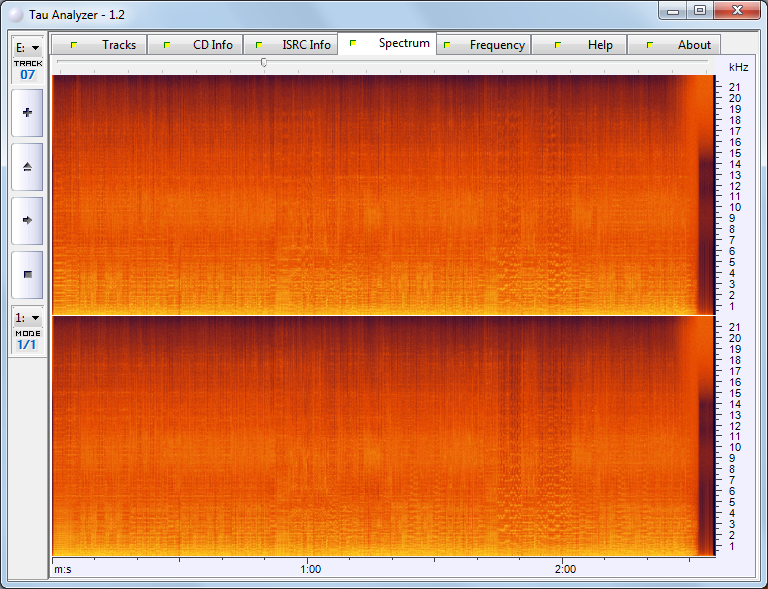Maximize the Tau Analyzer window

click(x=700, y=11)
